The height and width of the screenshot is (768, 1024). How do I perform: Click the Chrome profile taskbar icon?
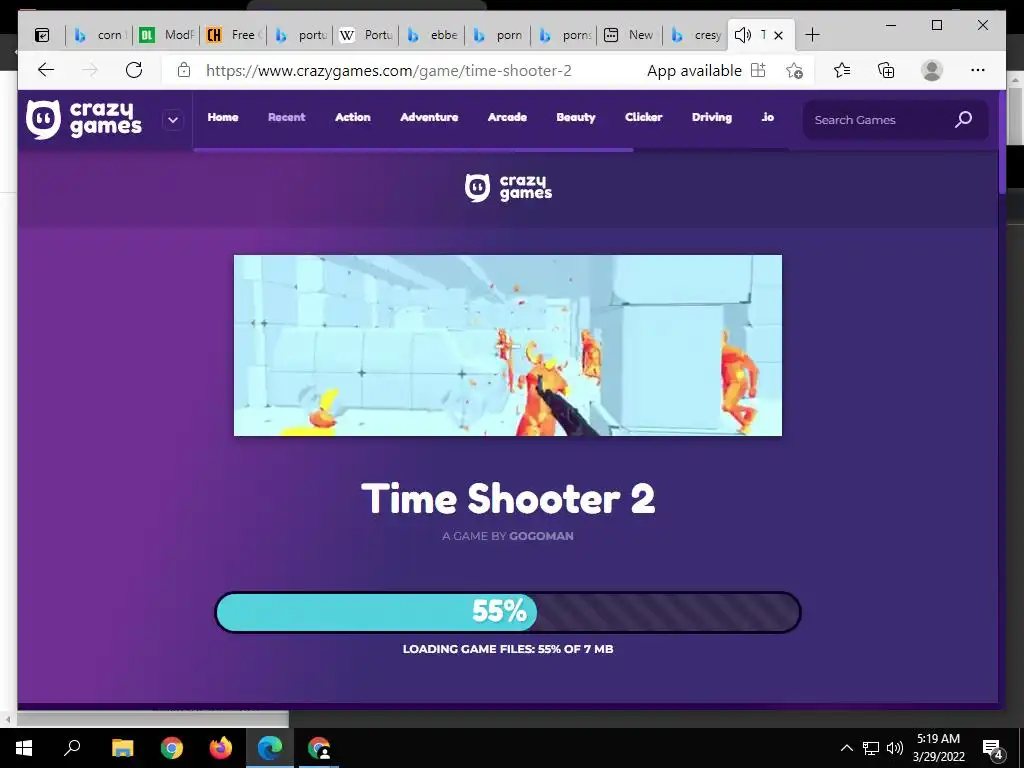[319, 748]
